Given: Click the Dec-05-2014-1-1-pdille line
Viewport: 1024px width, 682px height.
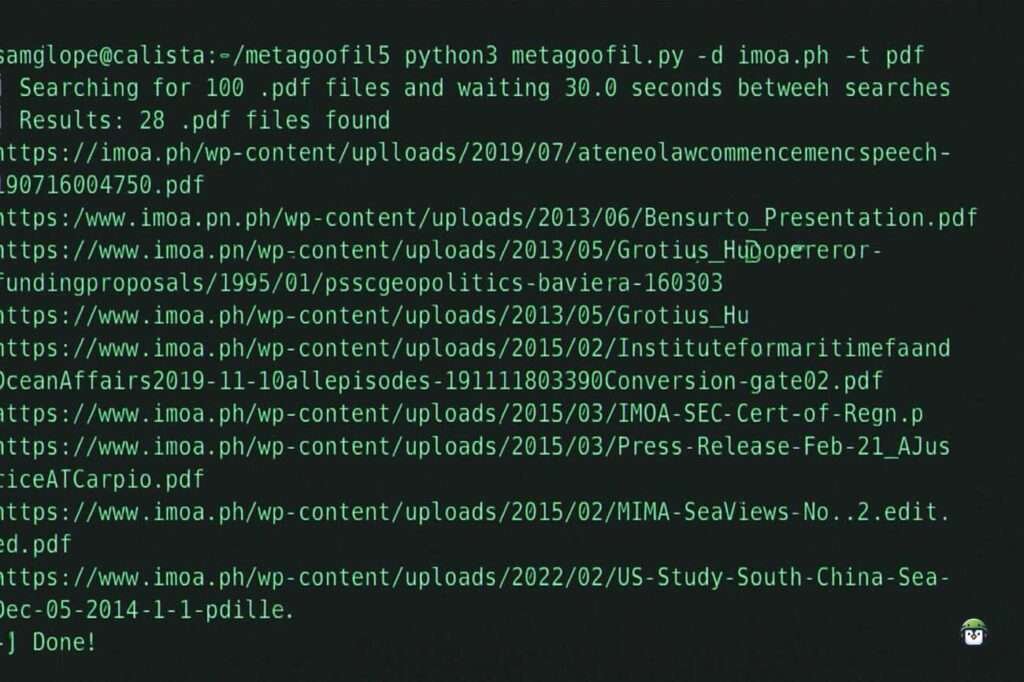Looking at the screenshot, I should pos(147,610).
